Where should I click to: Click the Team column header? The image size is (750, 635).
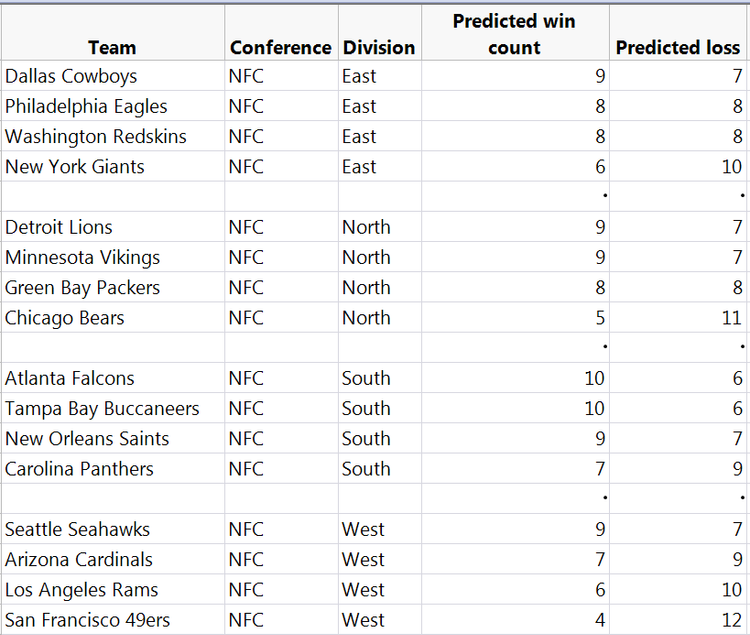click(x=112, y=47)
